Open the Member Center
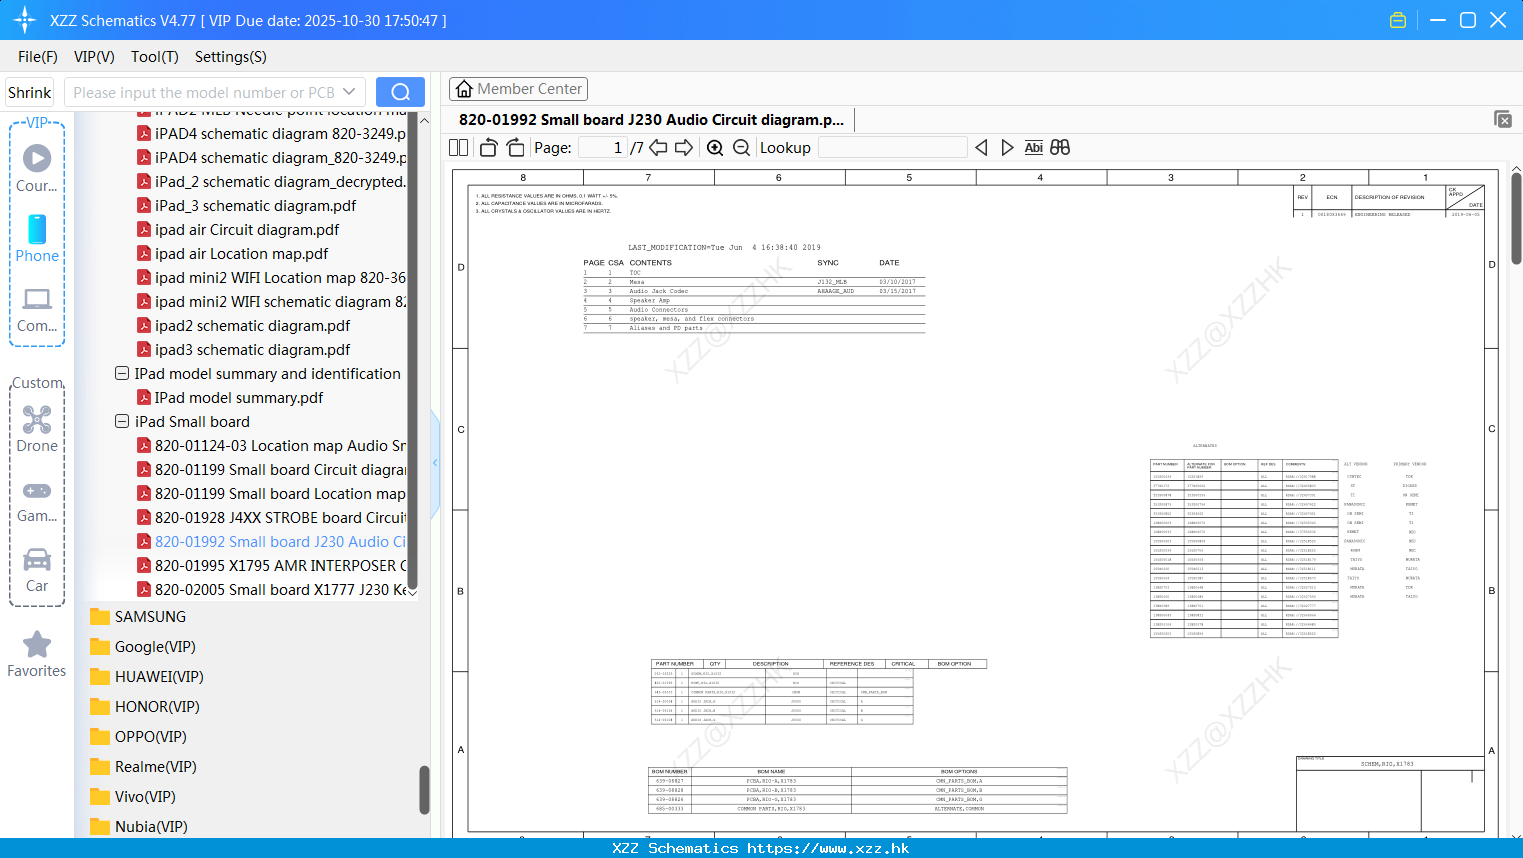This screenshot has height=858, width=1523. click(518, 89)
